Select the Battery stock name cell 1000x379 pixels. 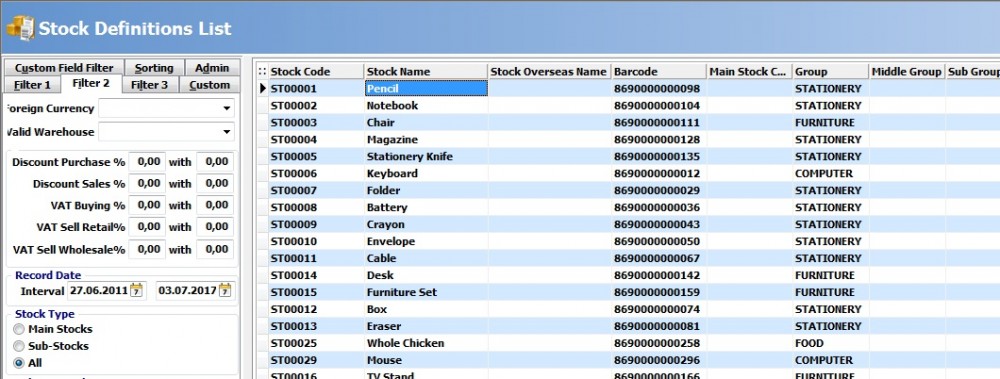426,207
